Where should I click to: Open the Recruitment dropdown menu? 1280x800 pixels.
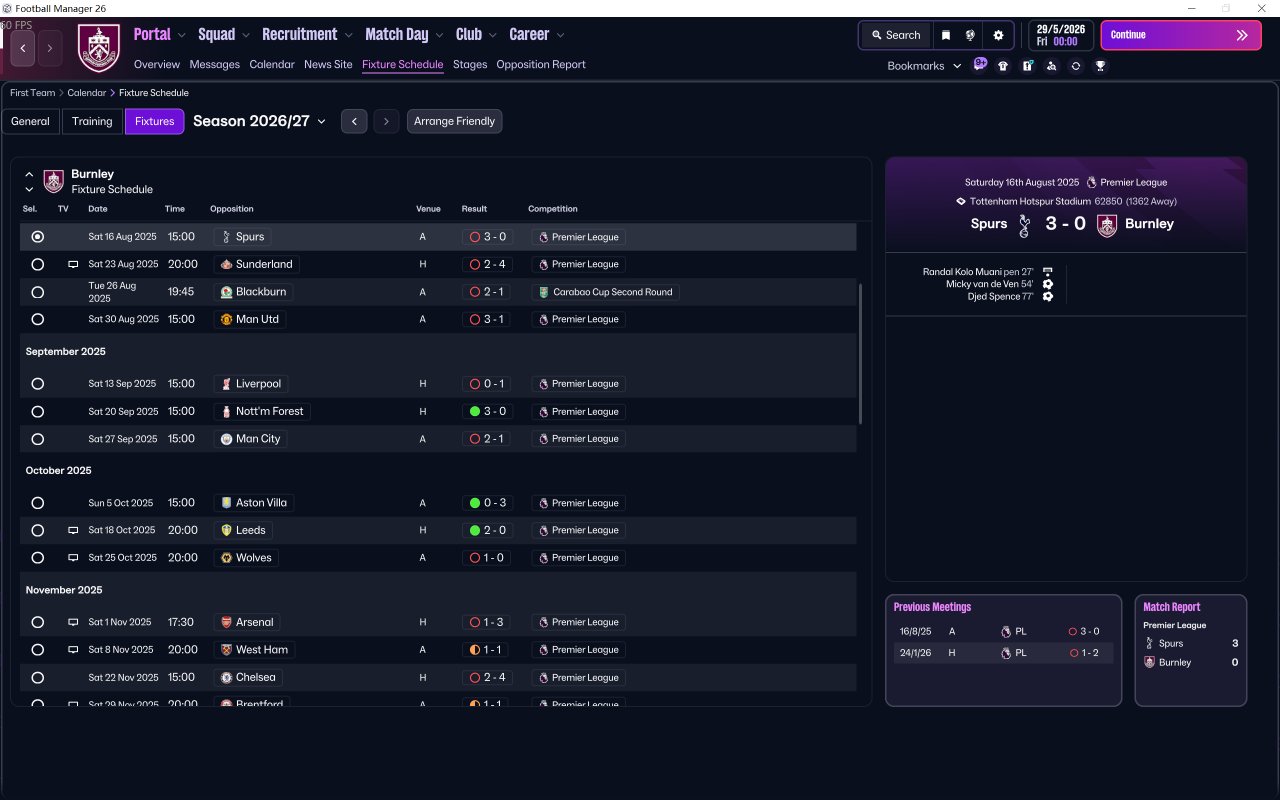tap(307, 34)
